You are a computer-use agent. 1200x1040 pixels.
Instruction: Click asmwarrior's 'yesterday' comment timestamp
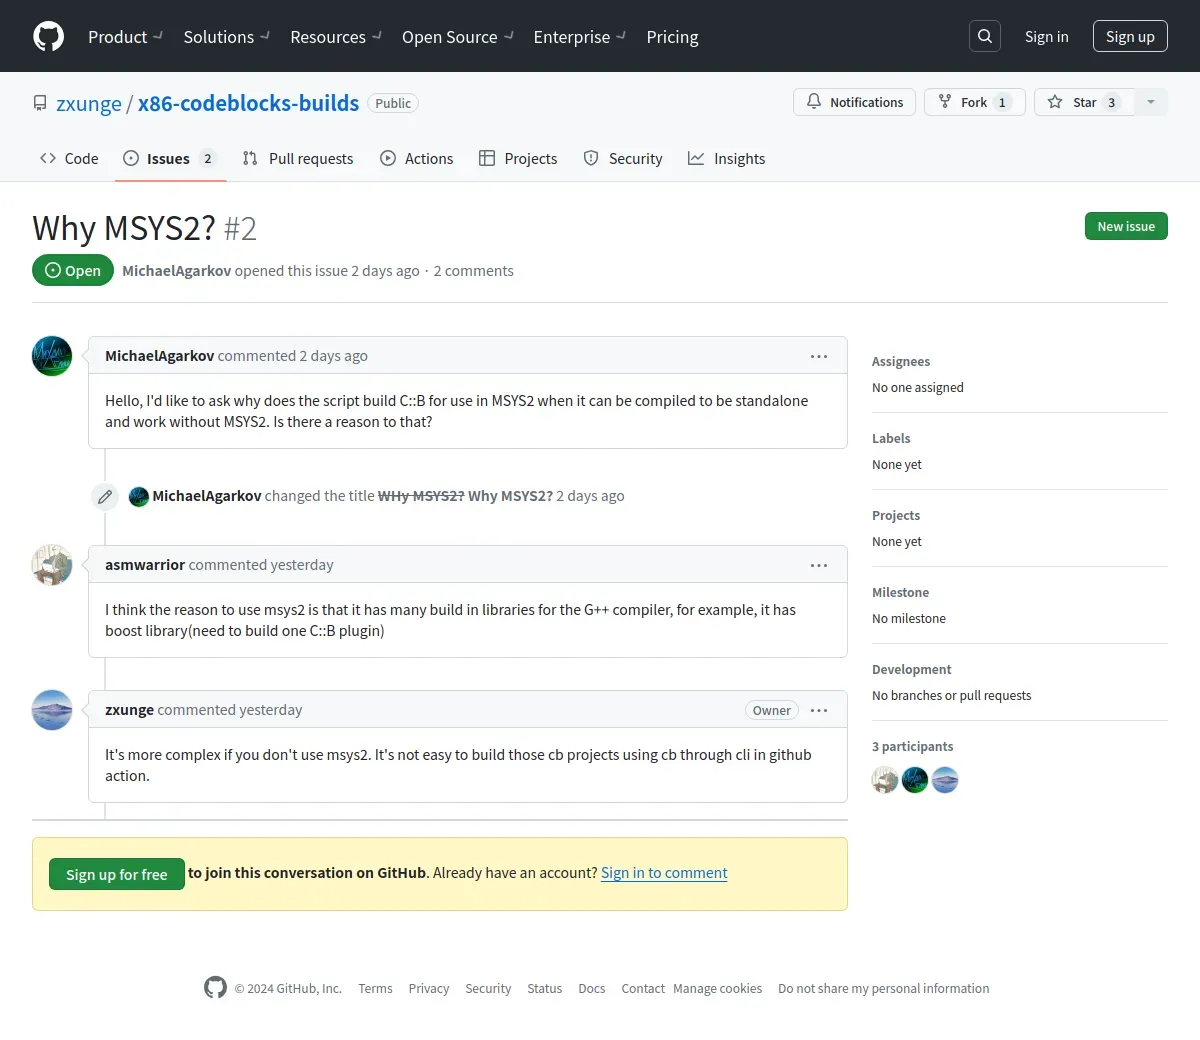pos(302,565)
